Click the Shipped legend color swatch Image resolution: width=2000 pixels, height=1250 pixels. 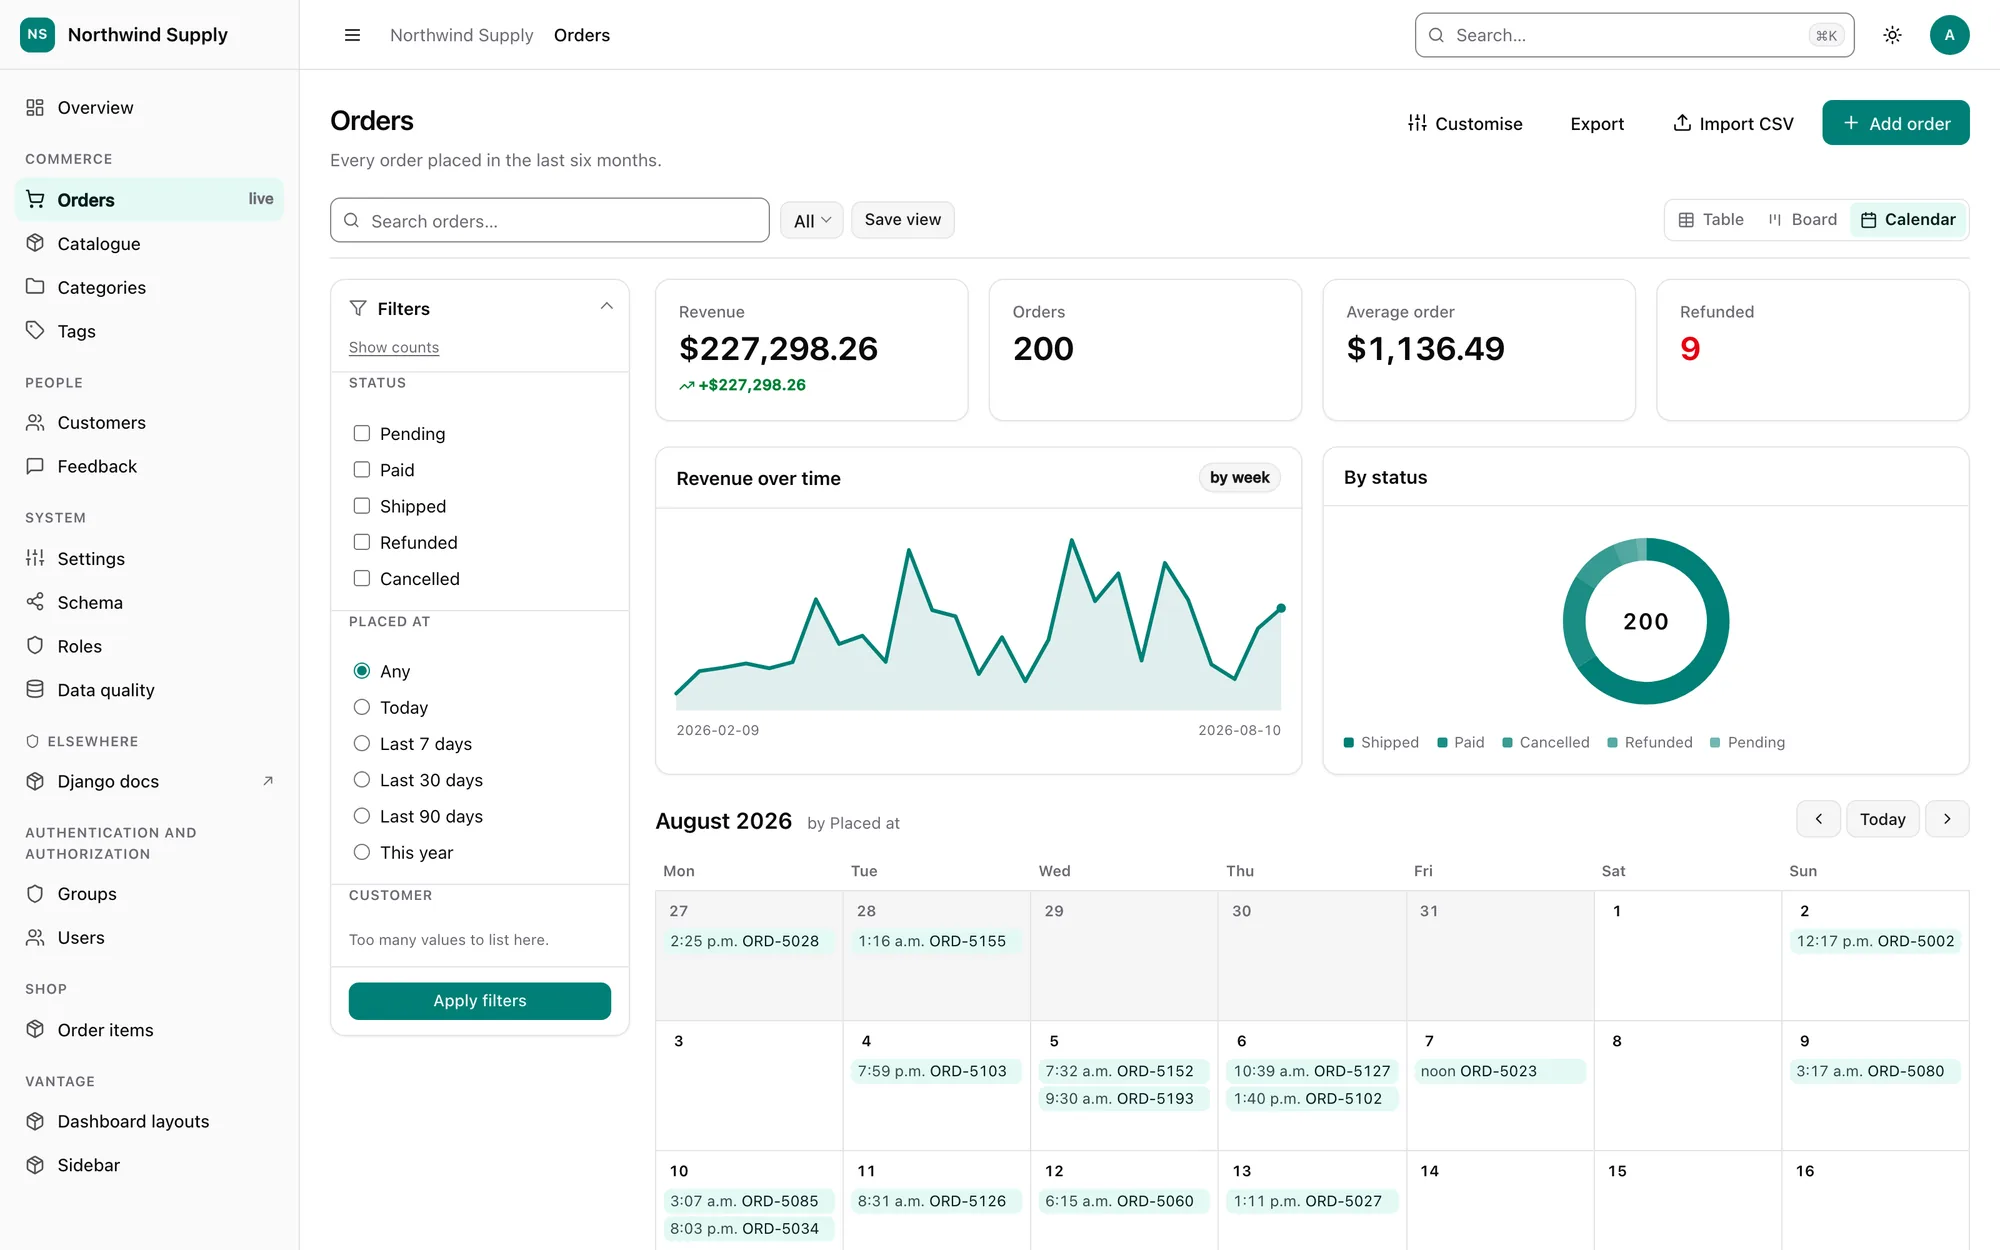click(x=1349, y=742)
